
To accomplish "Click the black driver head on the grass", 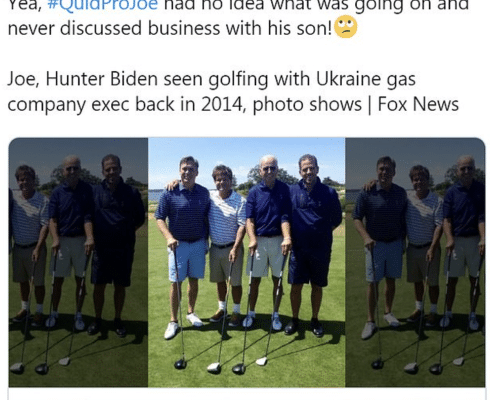I will (x=180, y=364).
